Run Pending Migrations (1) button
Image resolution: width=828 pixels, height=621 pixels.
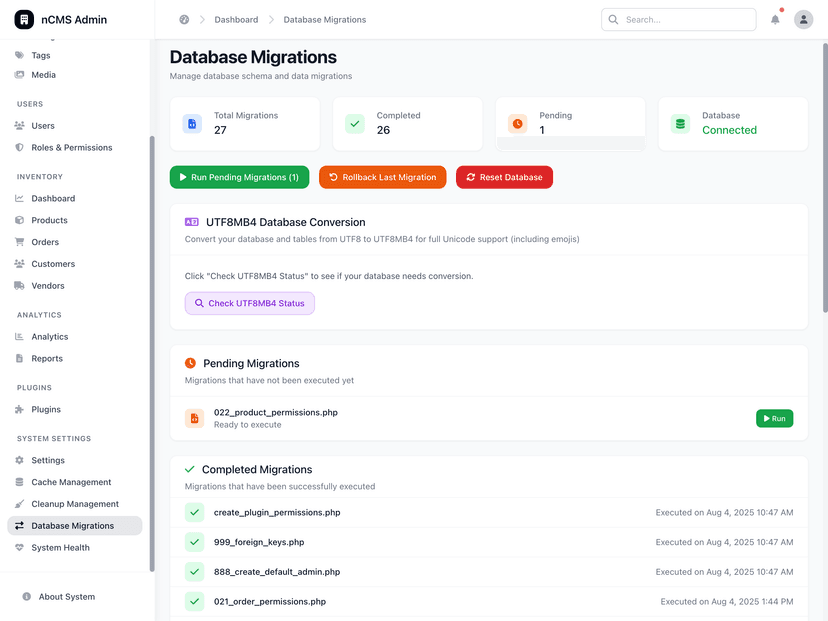(239, 177)
